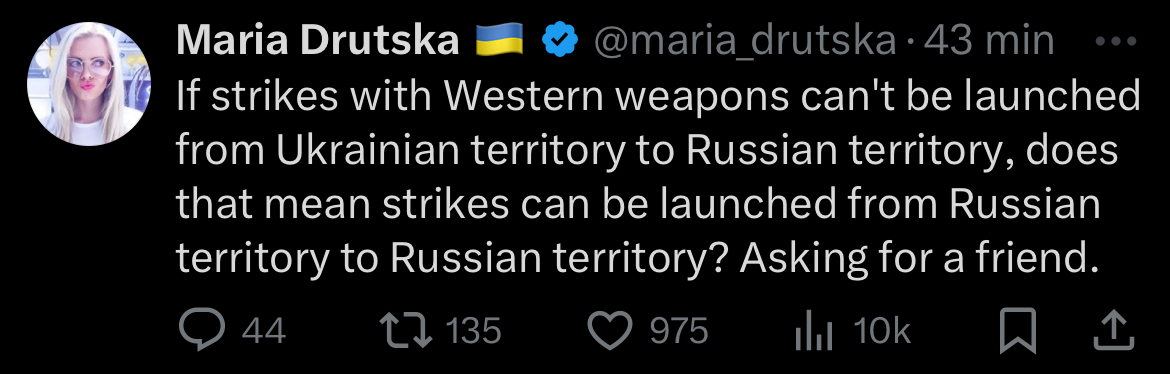Screen dimensions: 1170x374
Task: Click the 975 likes count
Action: [678, 331]
